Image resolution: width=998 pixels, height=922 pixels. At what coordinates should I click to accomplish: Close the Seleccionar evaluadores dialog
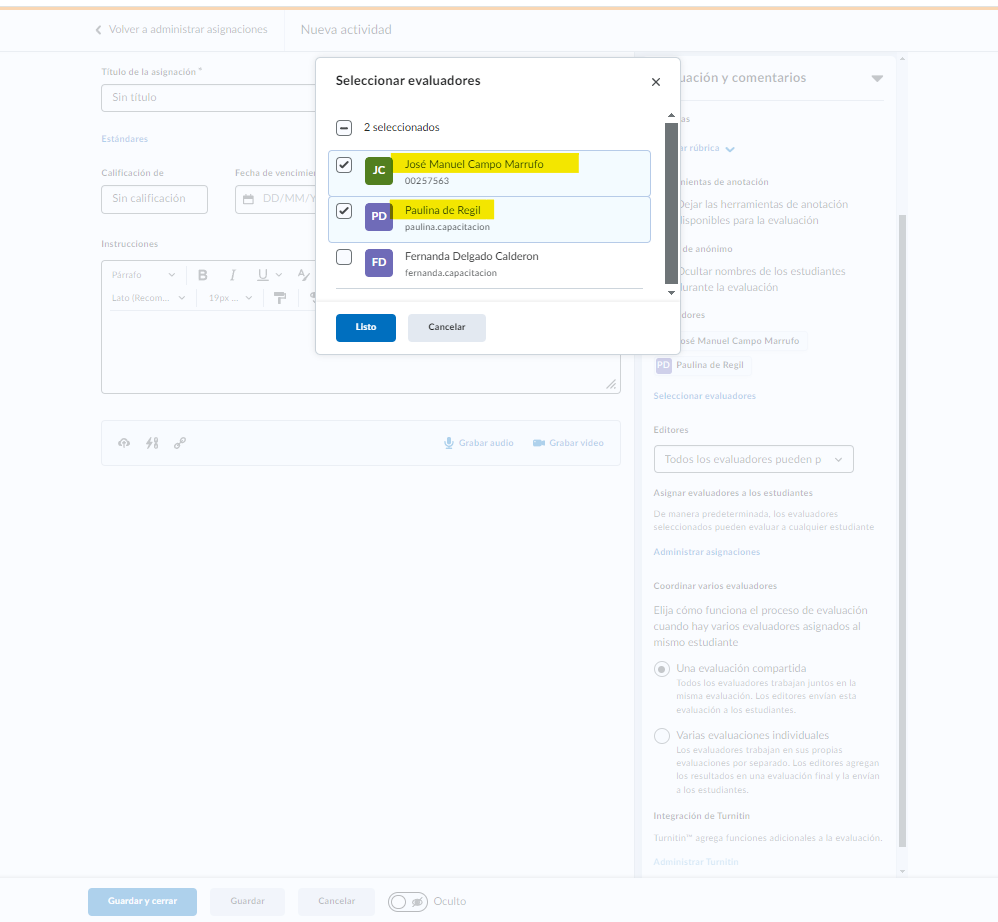coord(656,82)
